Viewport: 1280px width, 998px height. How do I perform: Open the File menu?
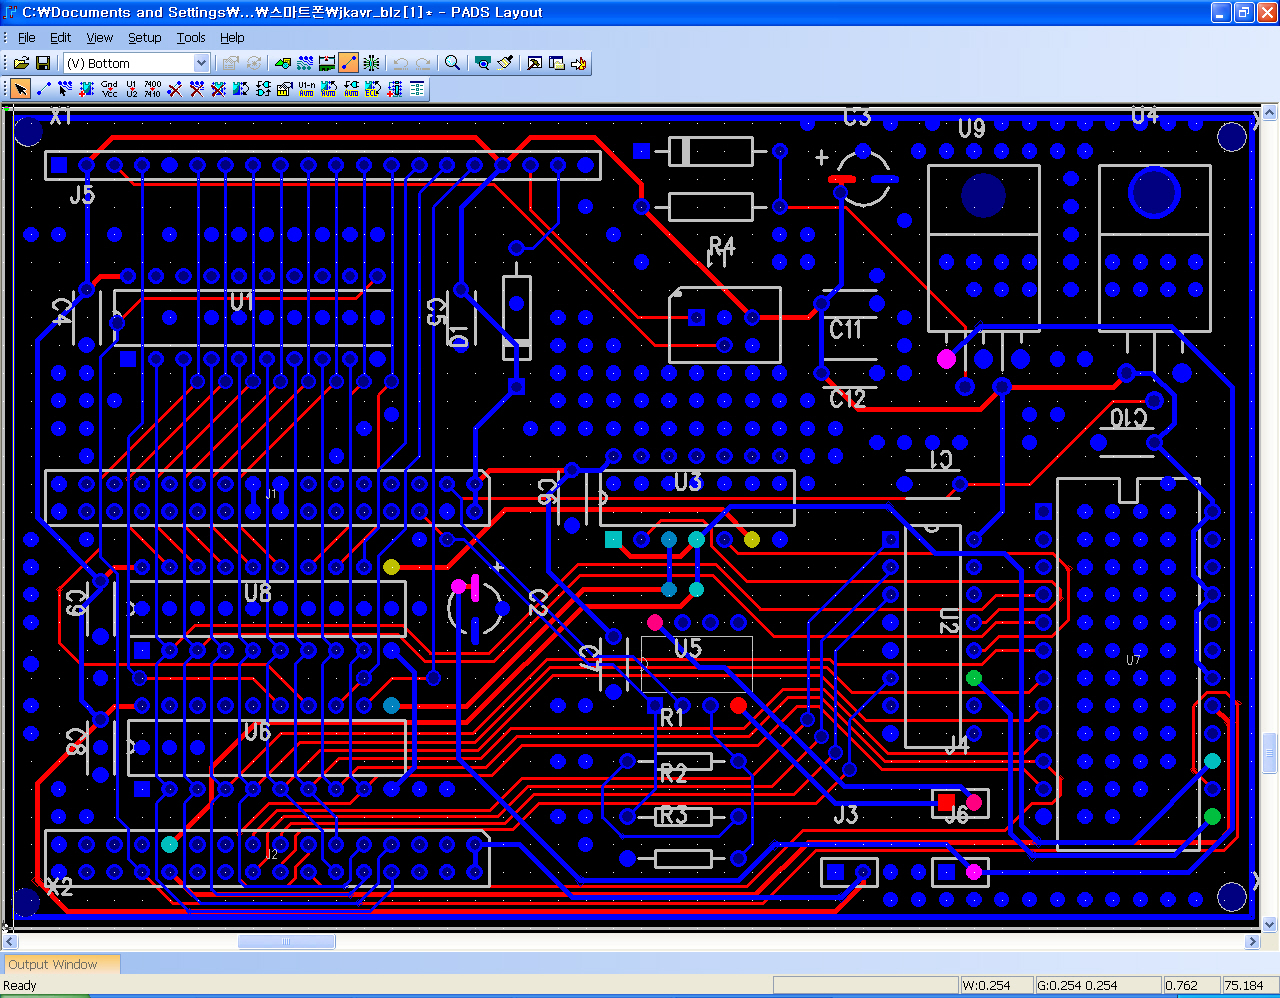[x=27, y=37]
